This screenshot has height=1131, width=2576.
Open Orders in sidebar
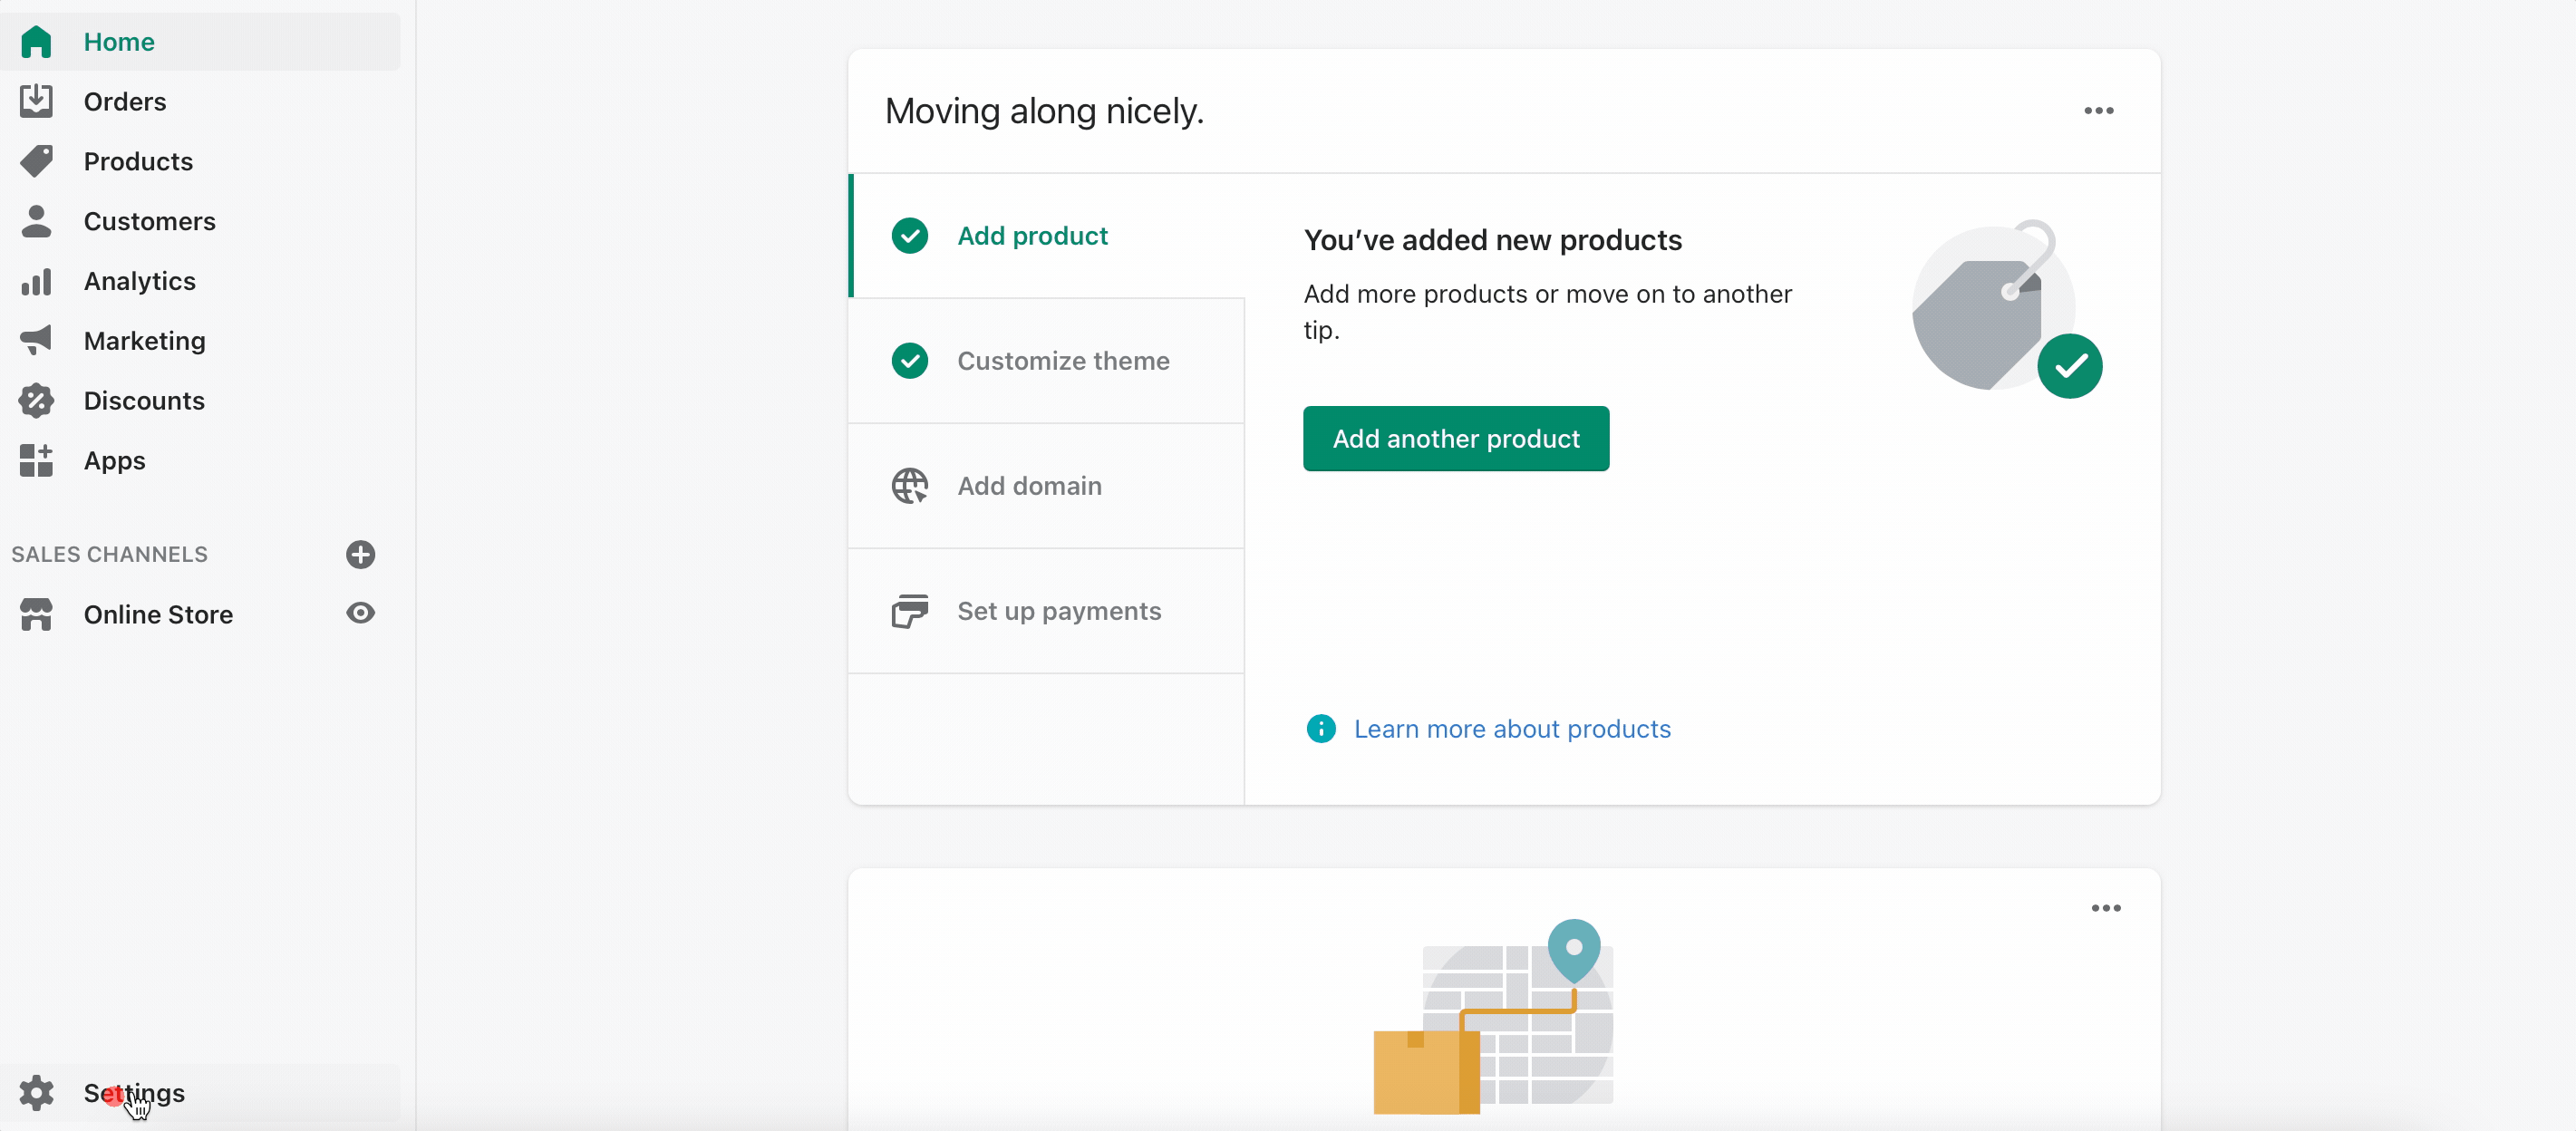(200, 101)
